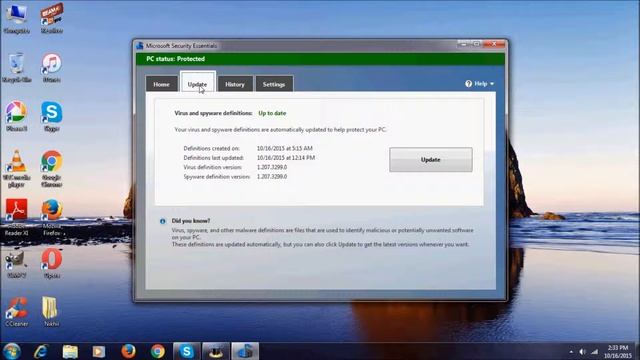Select the Update tab
This screenshot has width=640, height=360.
coord(198,83)
